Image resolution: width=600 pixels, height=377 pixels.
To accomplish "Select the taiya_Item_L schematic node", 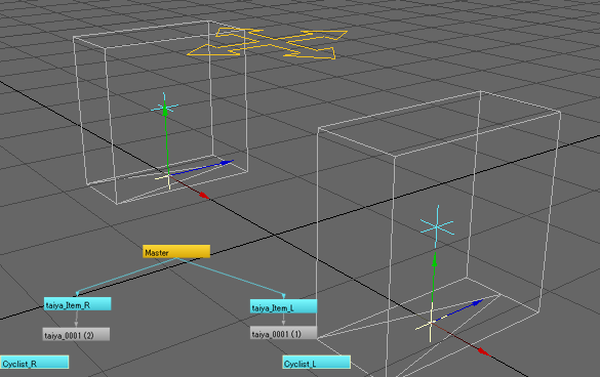I will (284, 307).
